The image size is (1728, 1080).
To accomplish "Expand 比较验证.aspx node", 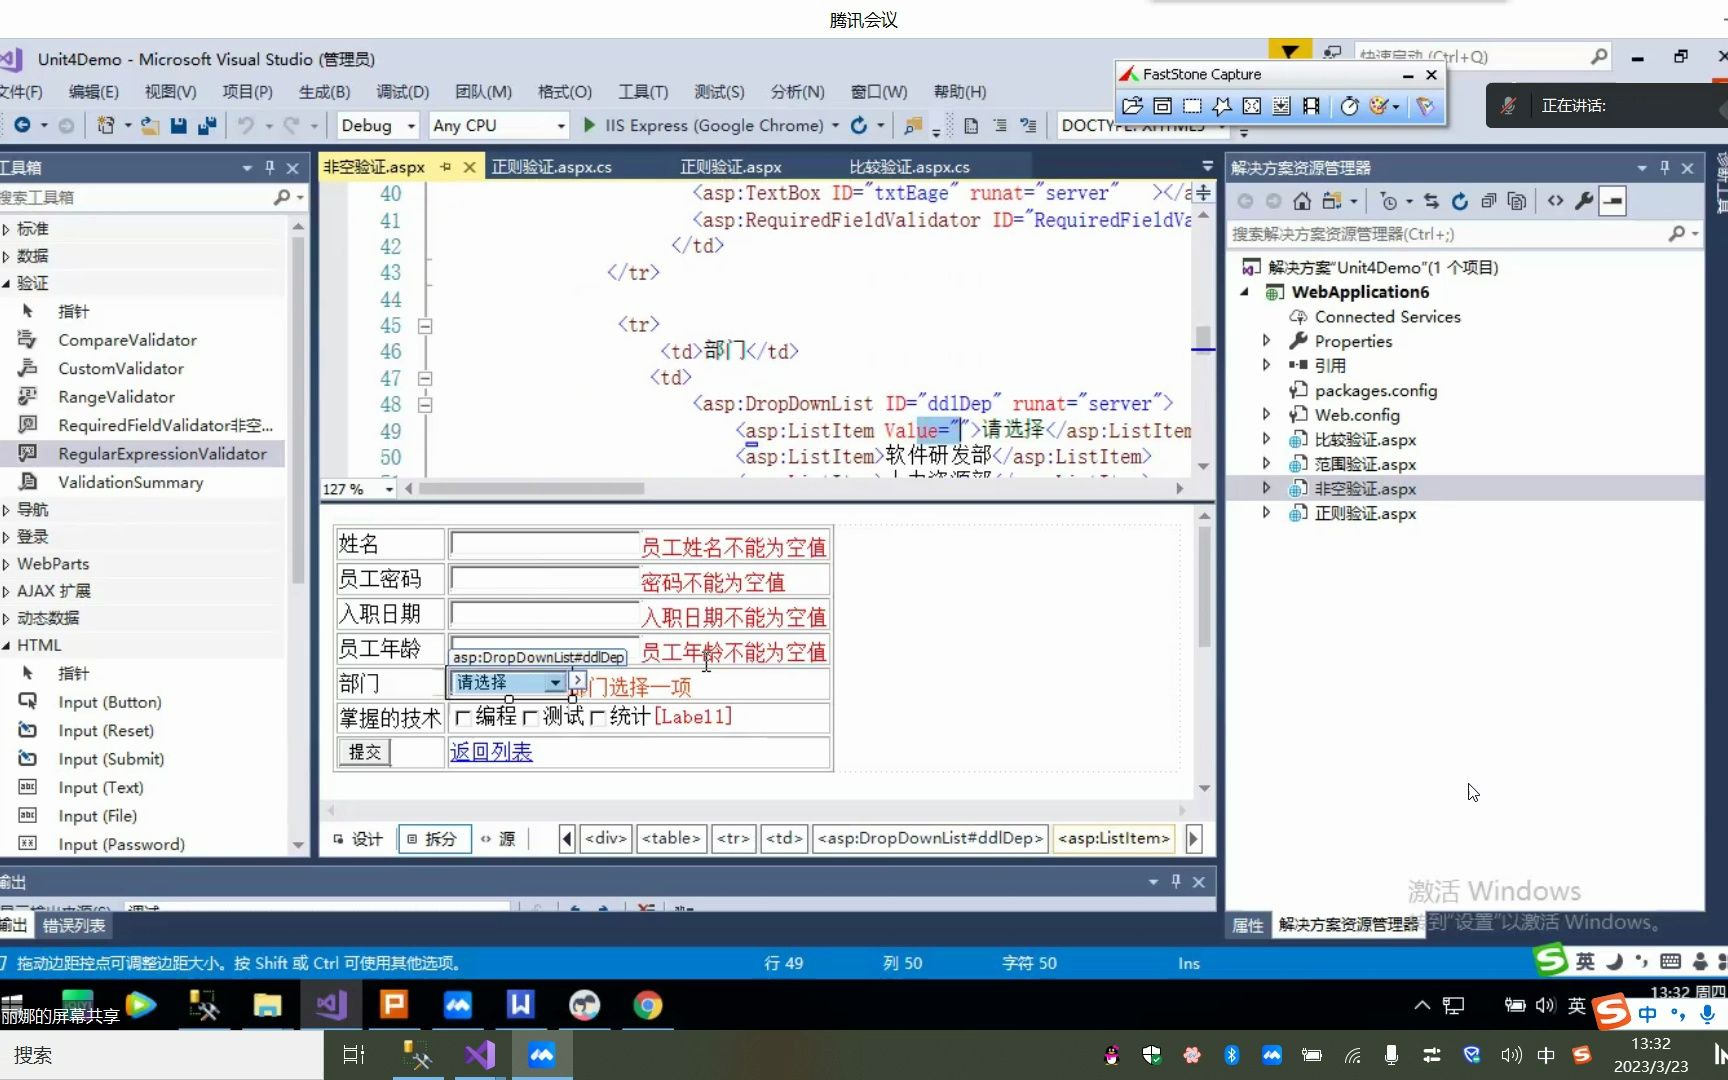I will click(x=1266, y=439).
